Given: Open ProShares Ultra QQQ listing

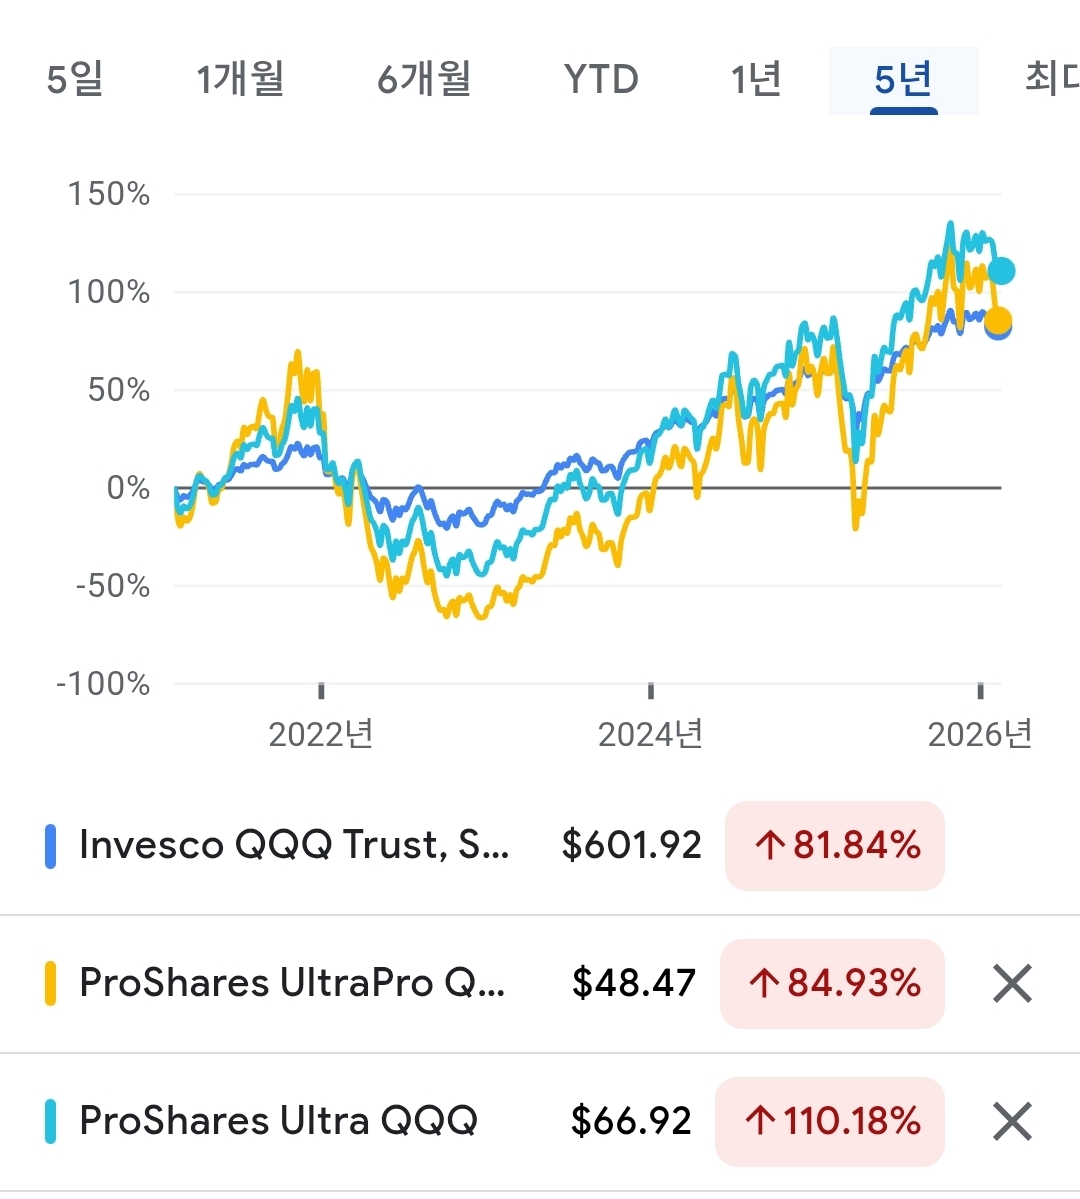Looking at the screenshot, I should pos(278,1121).
